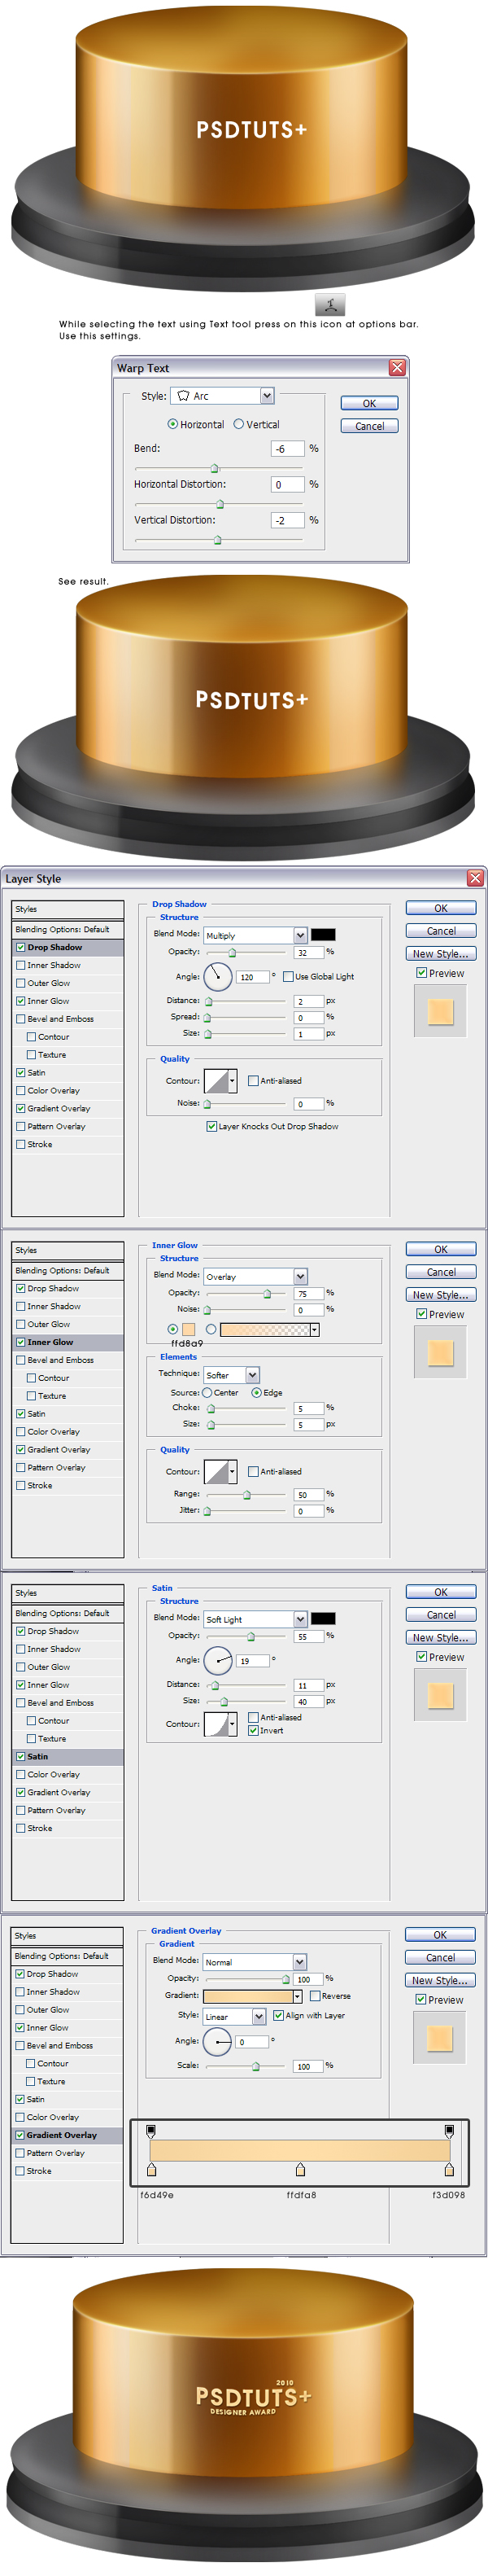
Task: Click New Style... in Drop Shadow dialog
Action: click(441, 954)
